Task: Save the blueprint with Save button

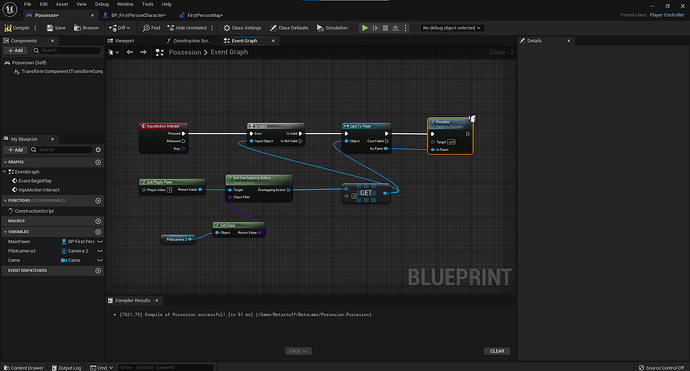Action: (56, 28)
